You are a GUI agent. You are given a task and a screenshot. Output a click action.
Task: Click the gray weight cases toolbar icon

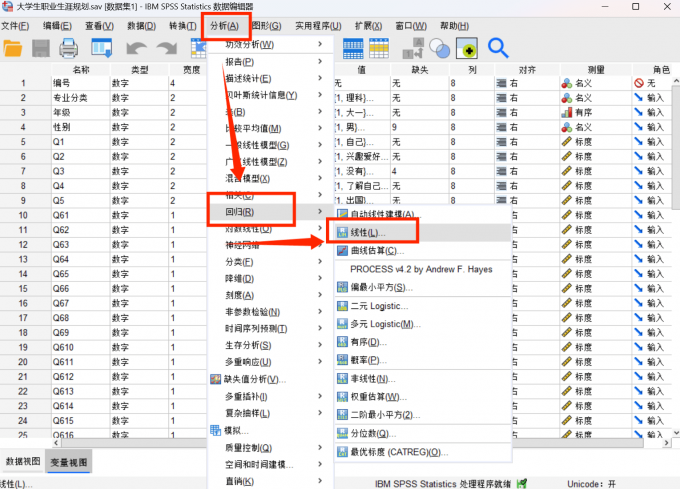click(412, 48)
